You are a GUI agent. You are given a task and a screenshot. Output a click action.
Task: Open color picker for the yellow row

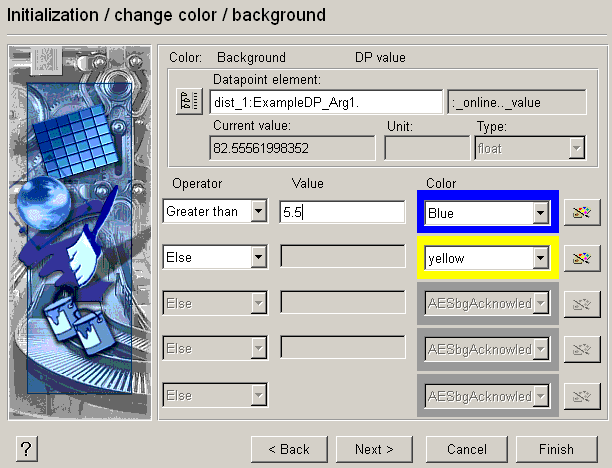(x=579, y=258)
